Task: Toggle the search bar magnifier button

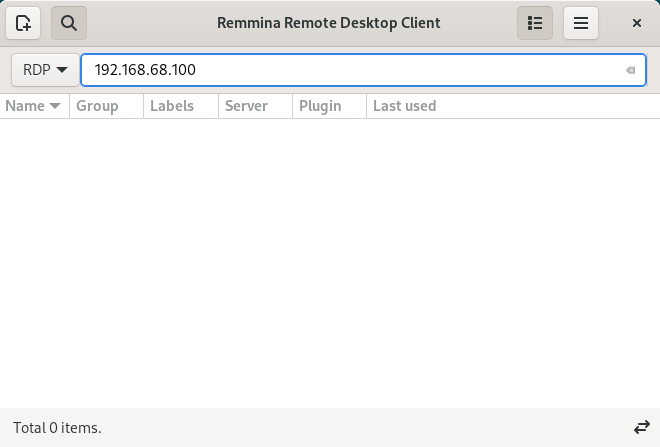Action: [69, 22]
